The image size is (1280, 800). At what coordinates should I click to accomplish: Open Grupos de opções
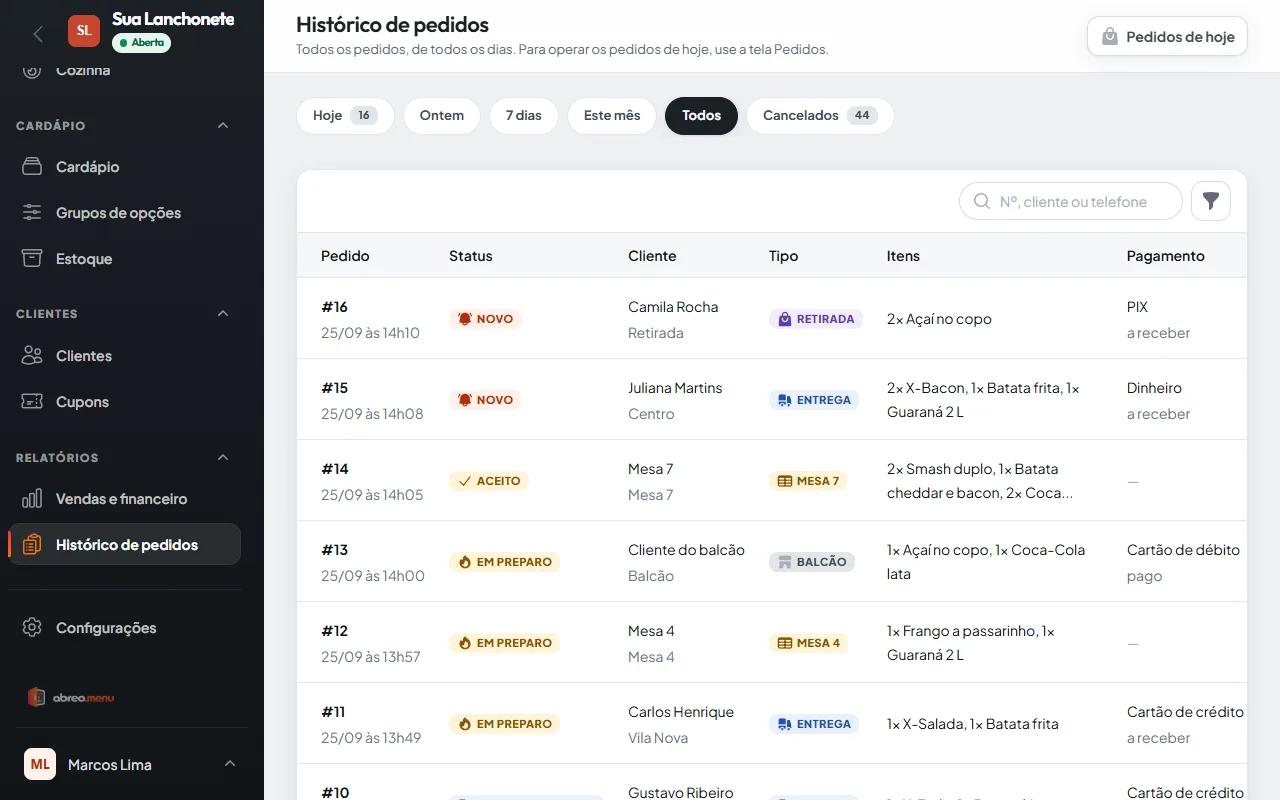124,213
